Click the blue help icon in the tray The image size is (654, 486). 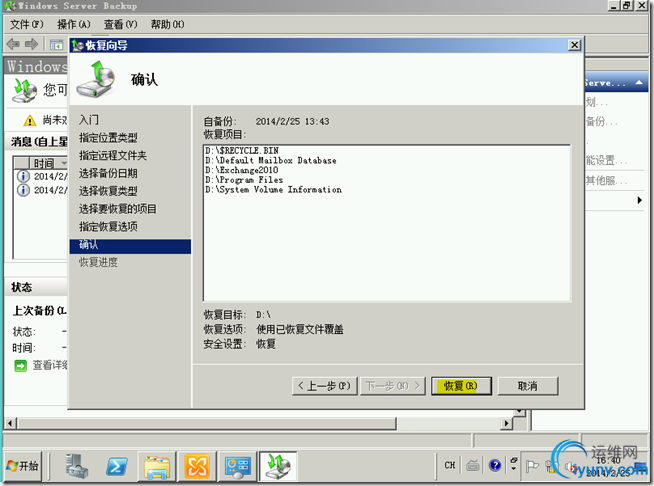[495, 465]
